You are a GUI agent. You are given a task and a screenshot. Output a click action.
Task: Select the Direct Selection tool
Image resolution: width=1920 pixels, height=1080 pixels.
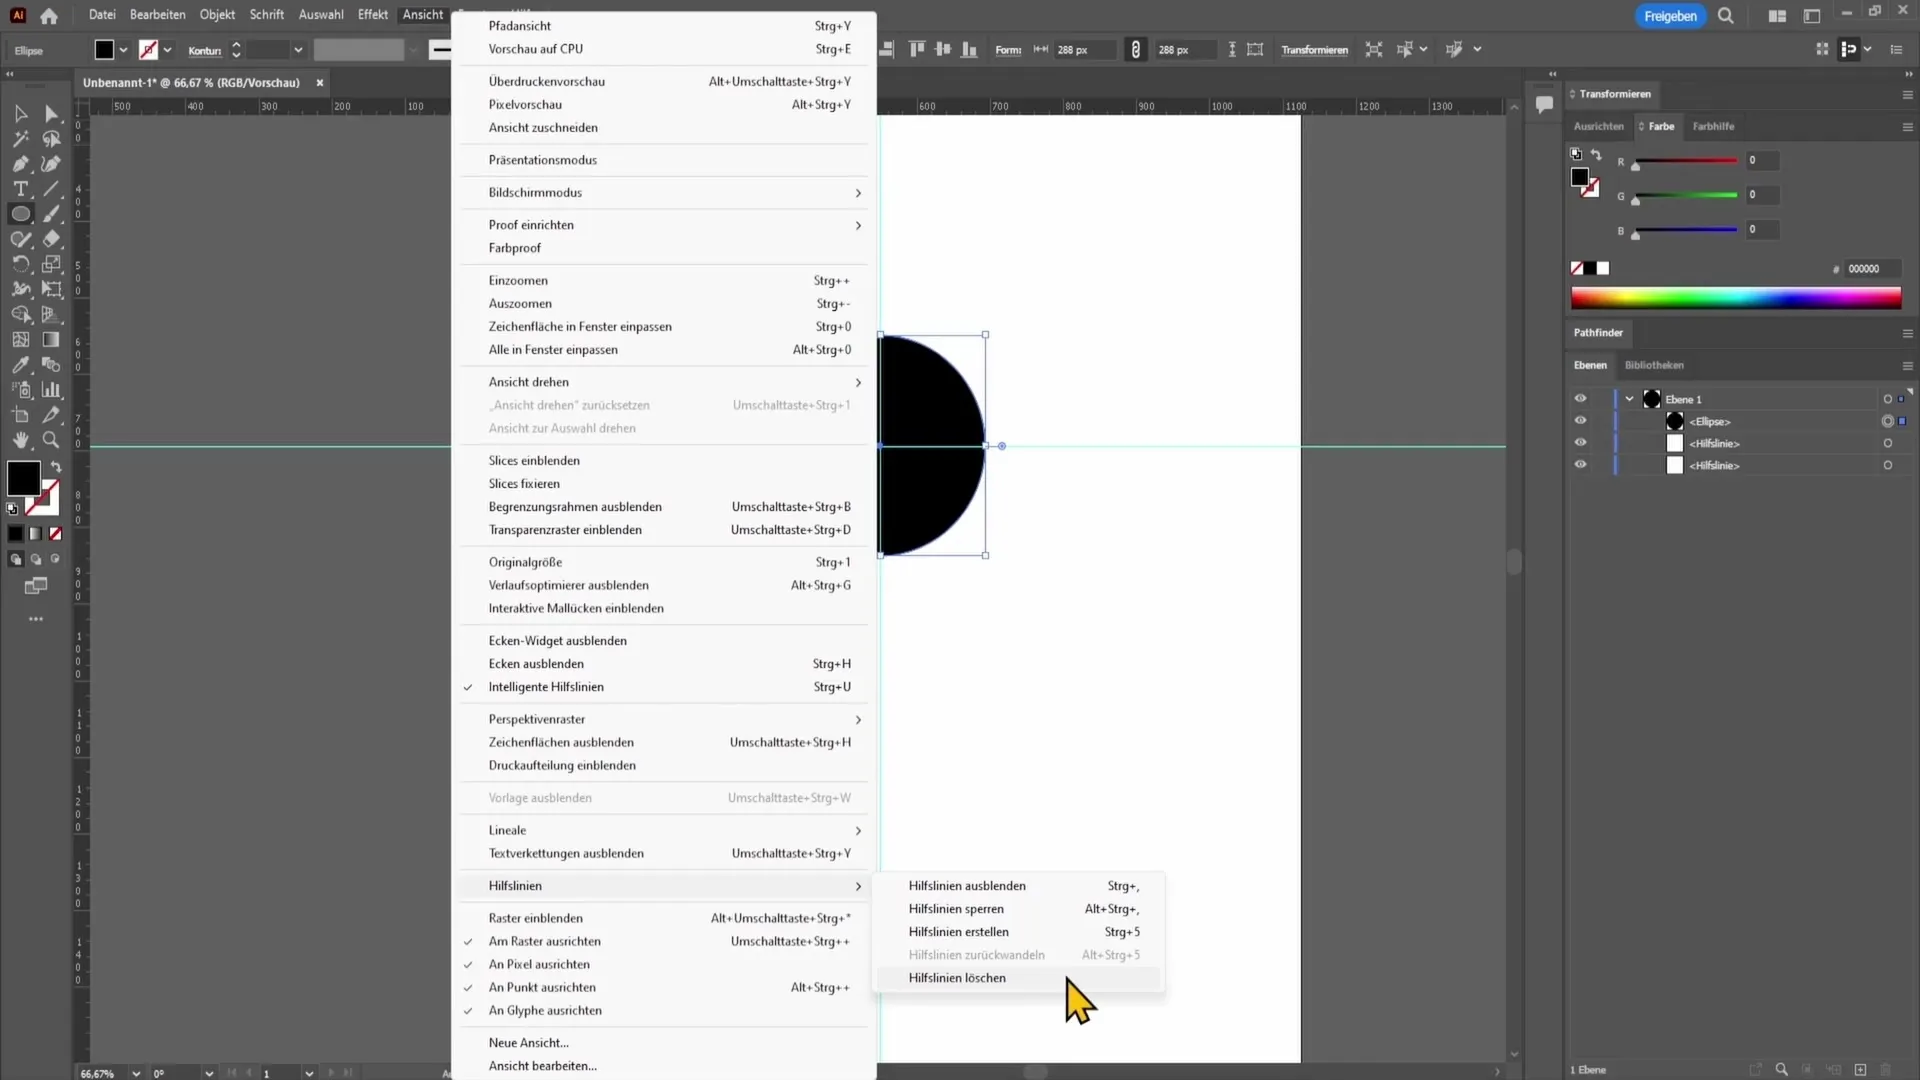click(52, 114)
